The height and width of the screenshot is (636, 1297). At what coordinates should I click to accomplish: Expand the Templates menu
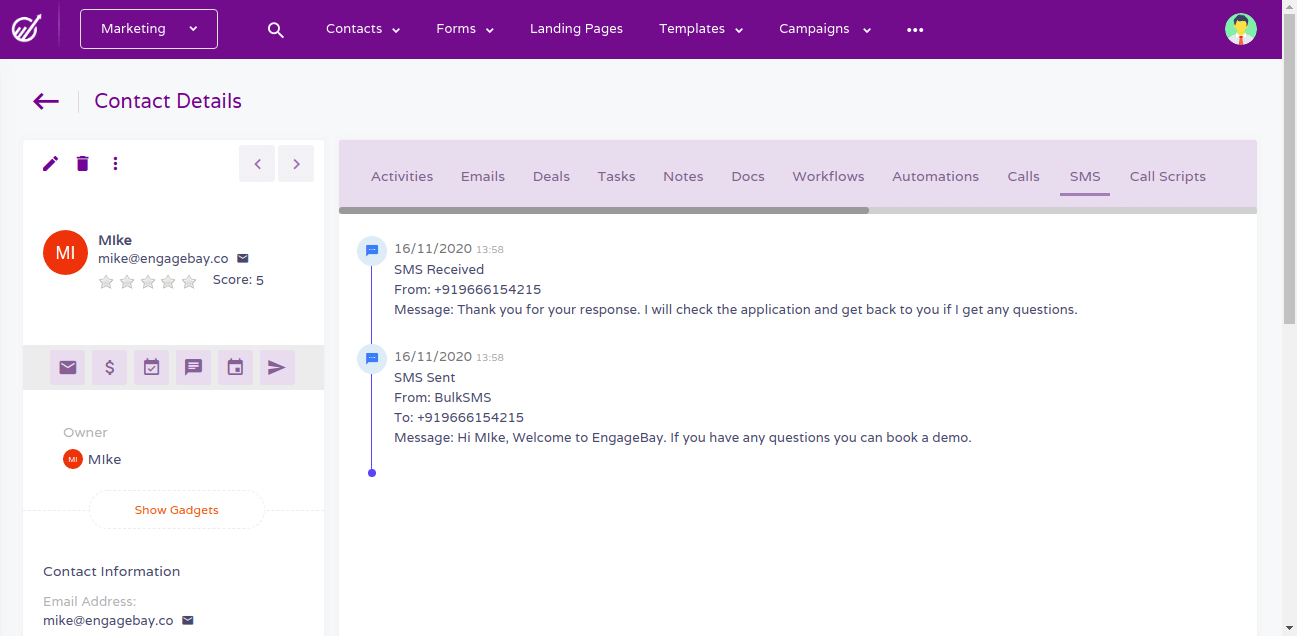(x=701, y=29)
